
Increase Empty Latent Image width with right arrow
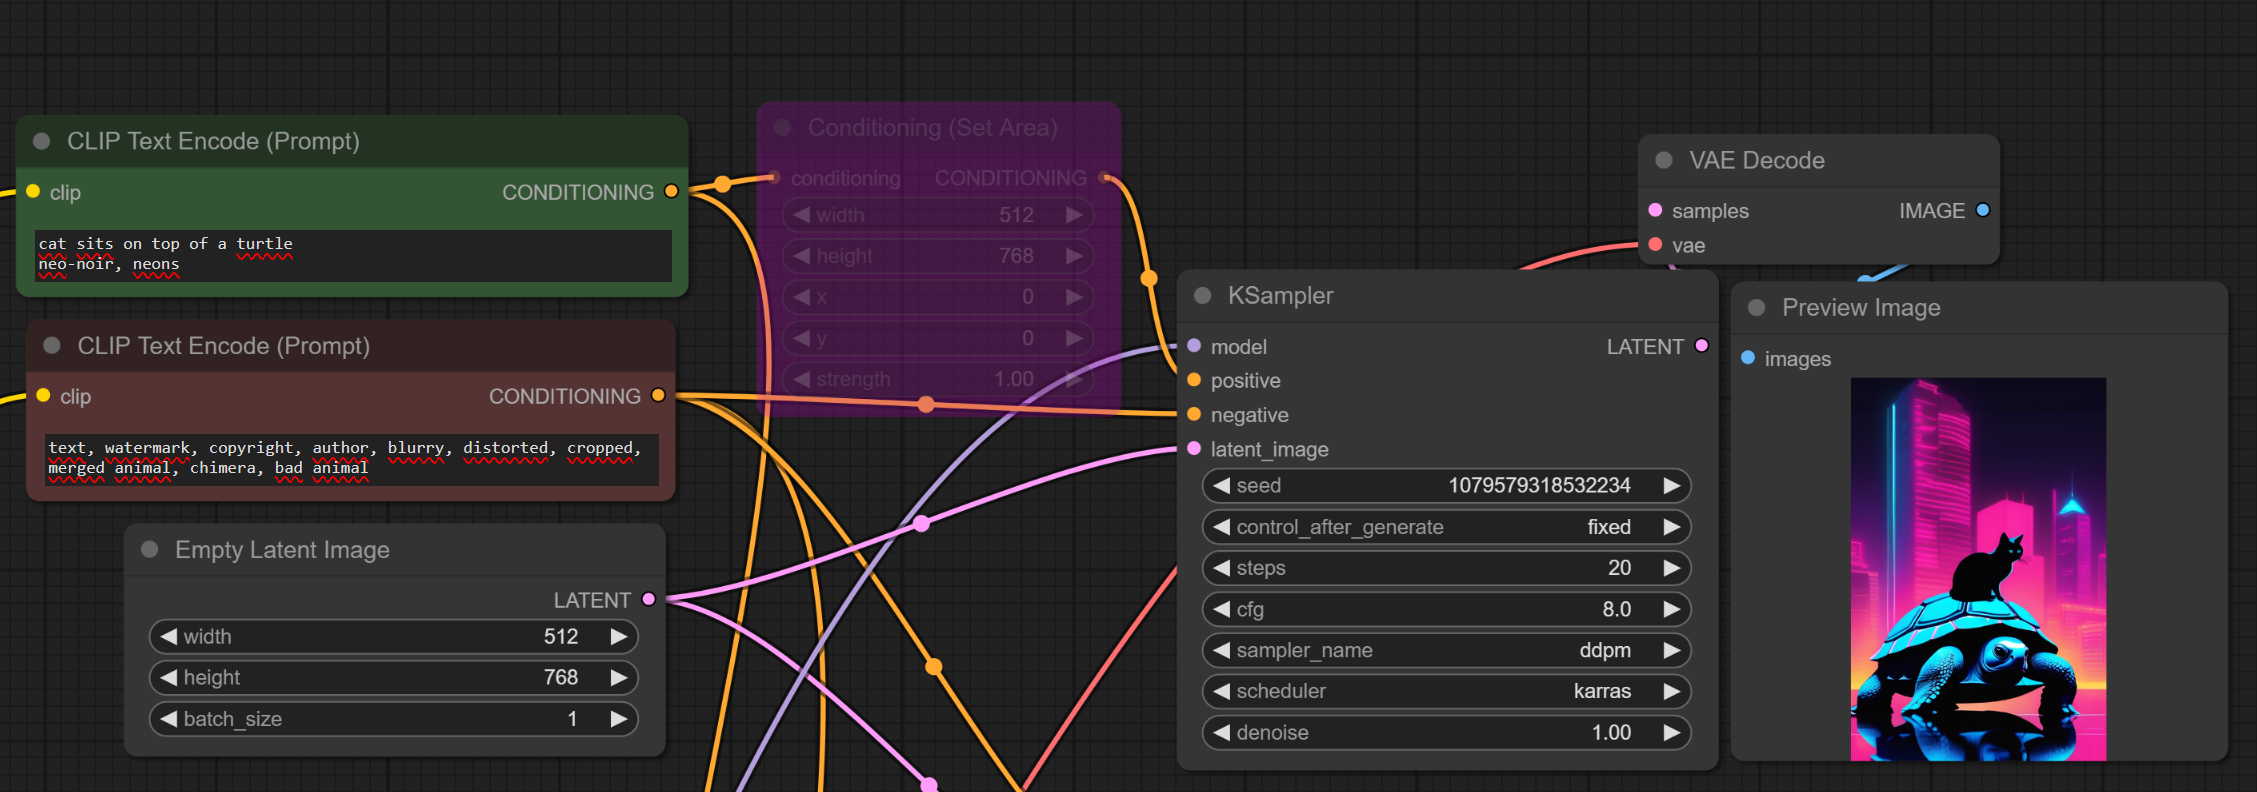618,636
